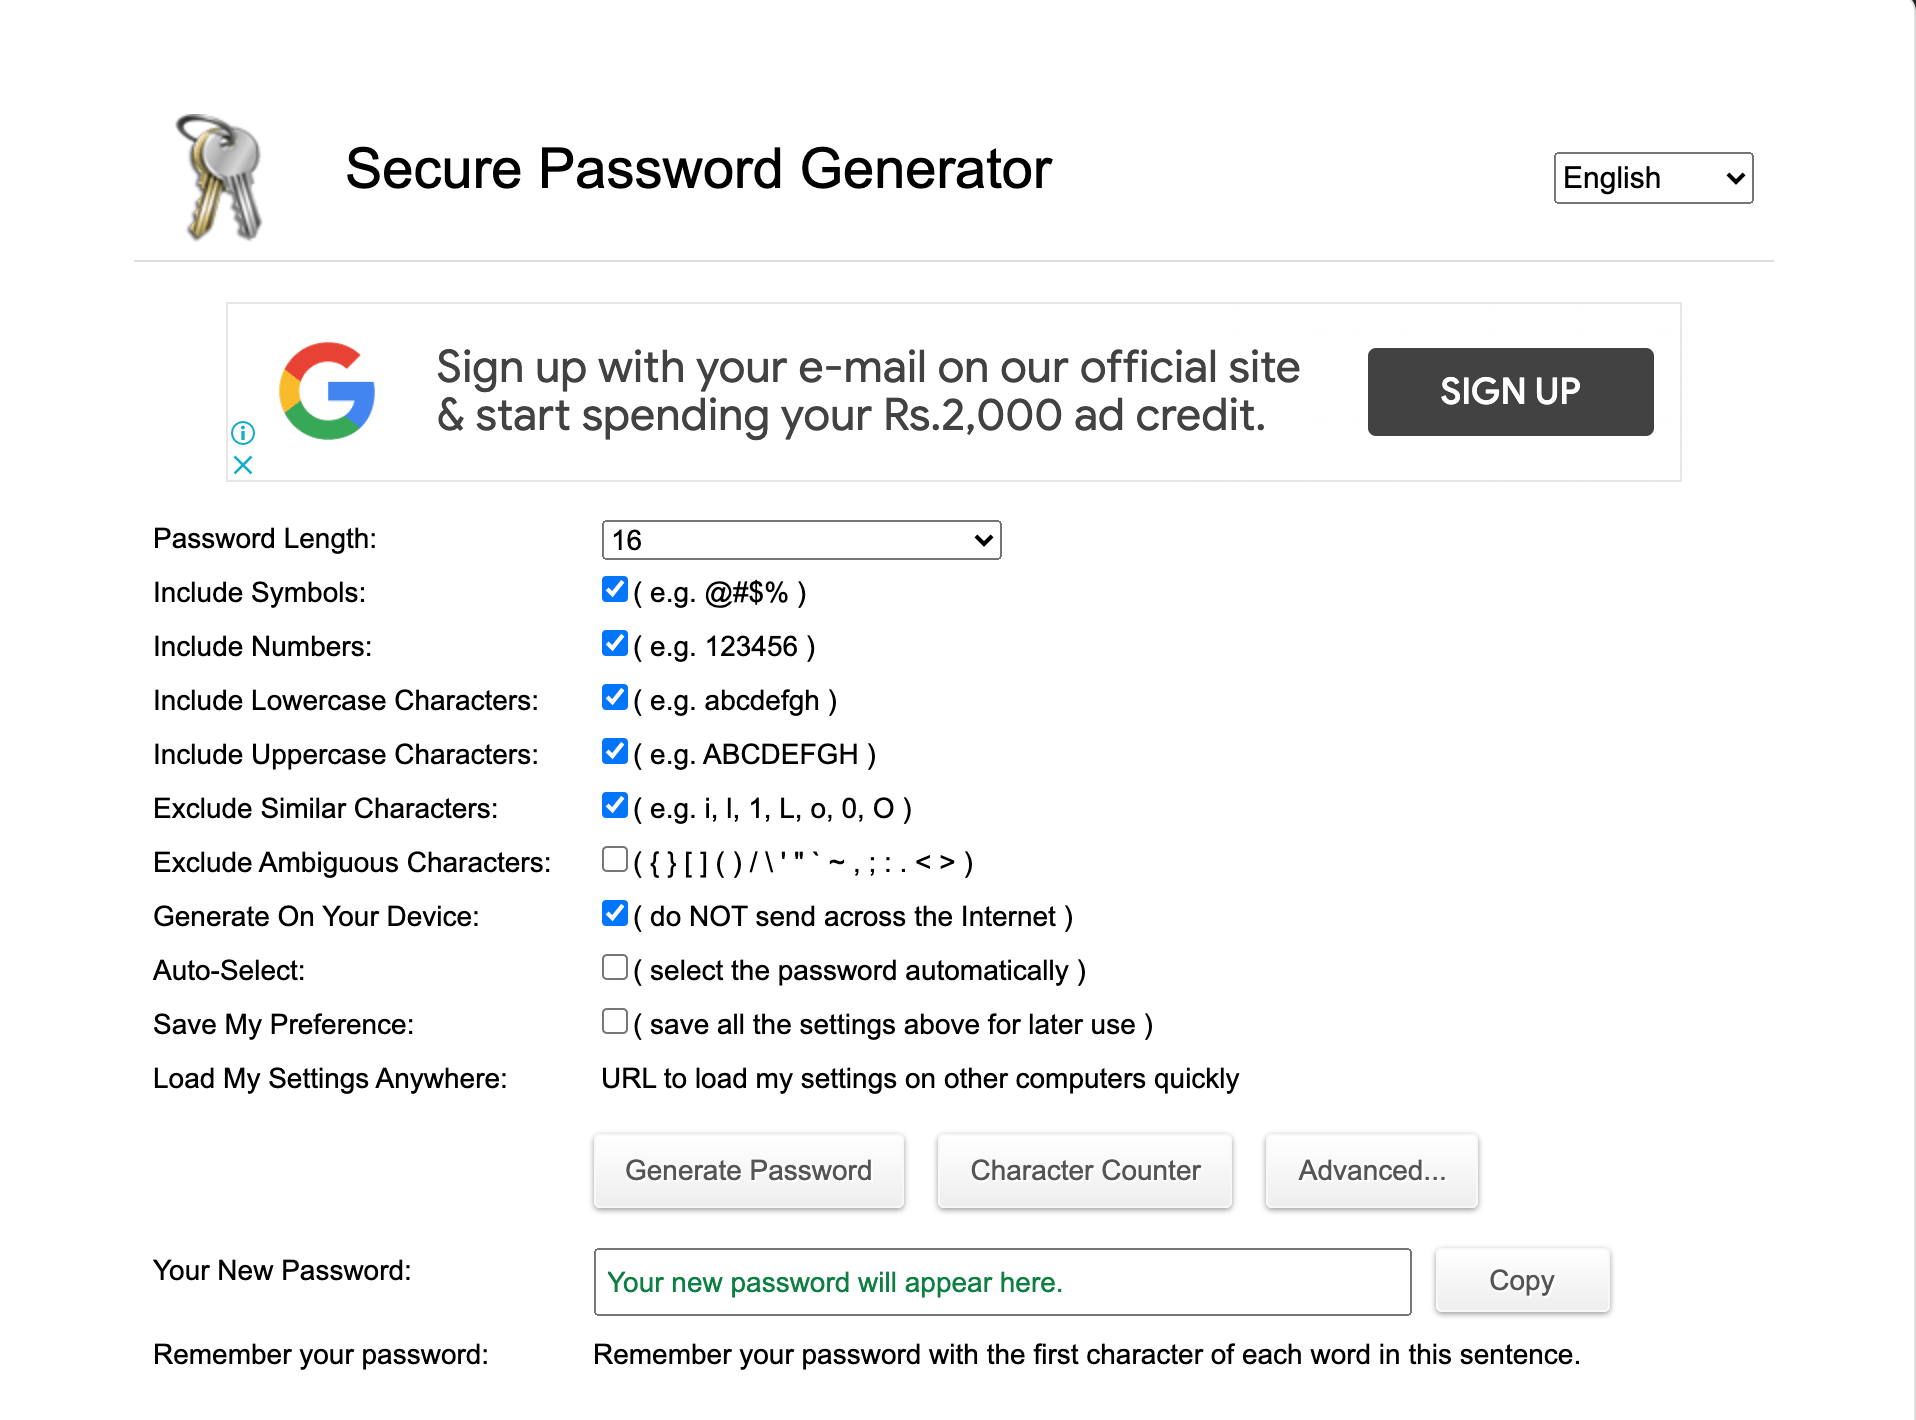The image size is (1916, 1420).
Task: Expand the Password Length dropdown
Action: 801,540
